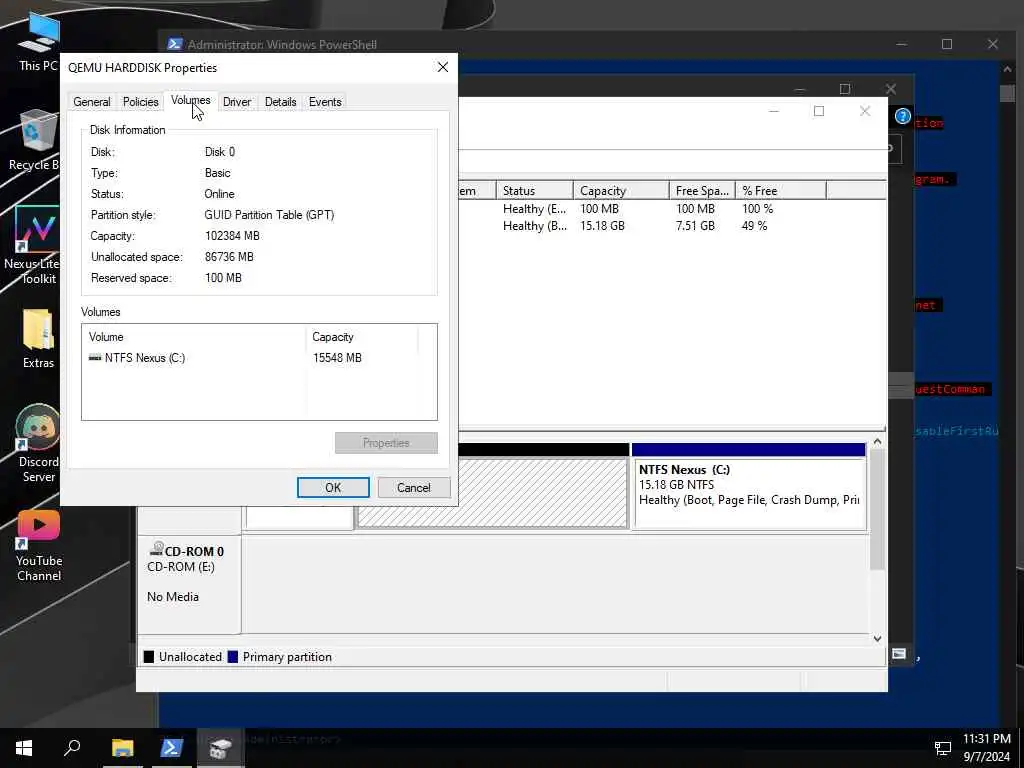Open the Details tab

[280, 102]
